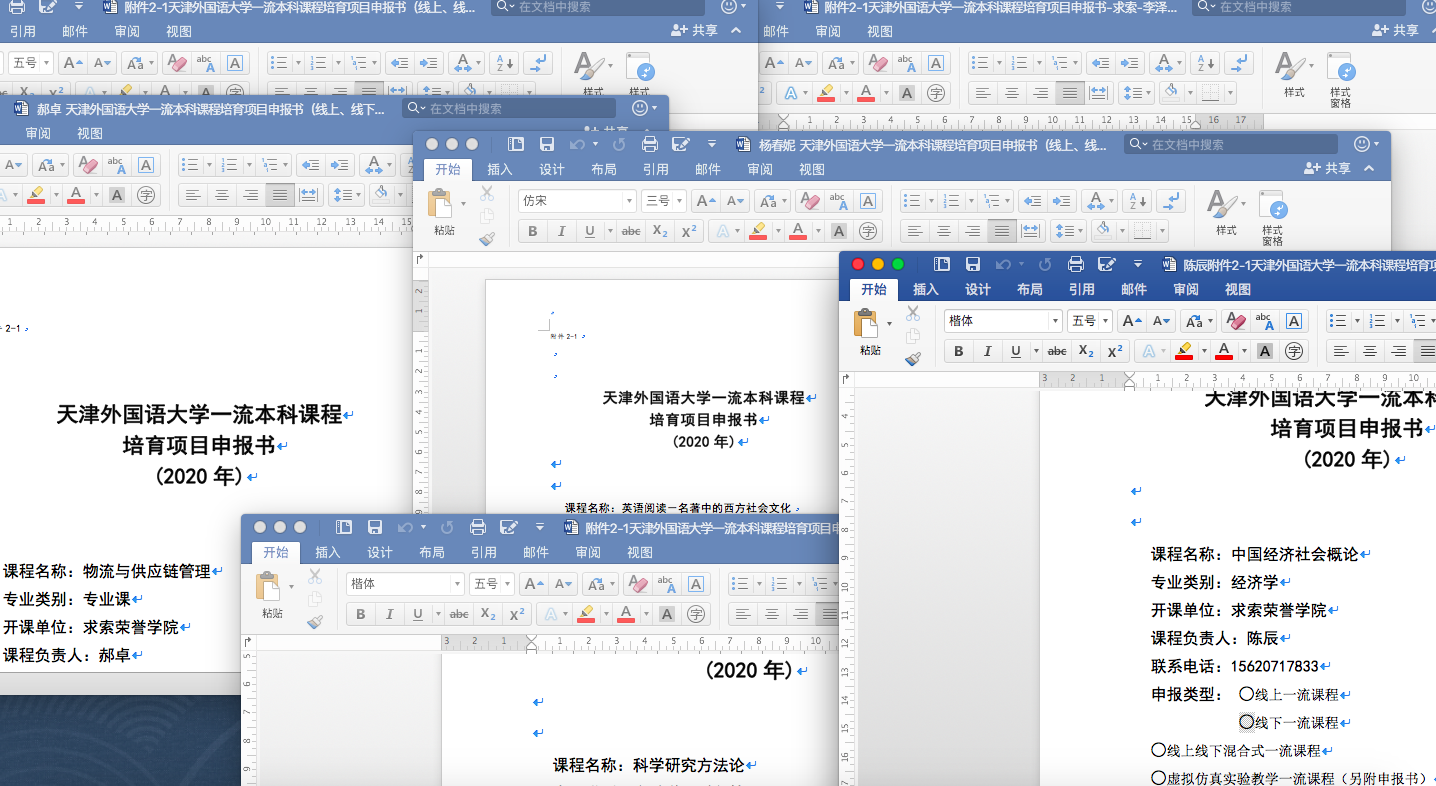Screen dimensions: 1436x786
Task: Click search field in 郝卓 window title bar
Action: (510, 108)
